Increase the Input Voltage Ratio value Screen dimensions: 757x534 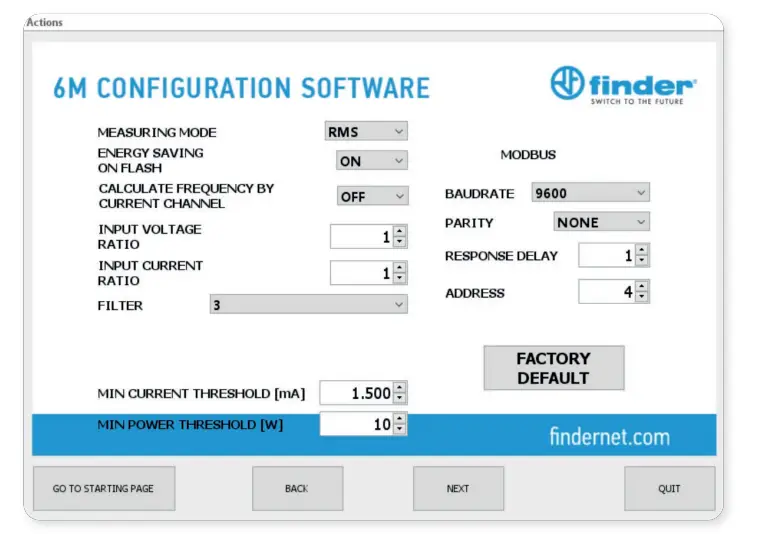(x=400, y=231)
